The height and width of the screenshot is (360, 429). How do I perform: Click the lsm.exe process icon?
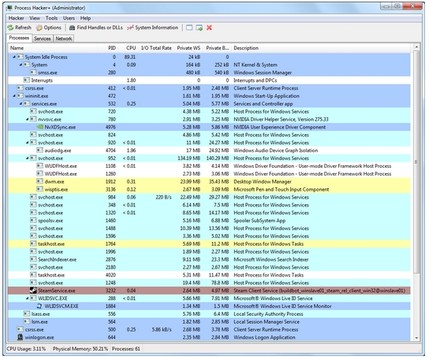pyautogui.click(x=27, y=322)
